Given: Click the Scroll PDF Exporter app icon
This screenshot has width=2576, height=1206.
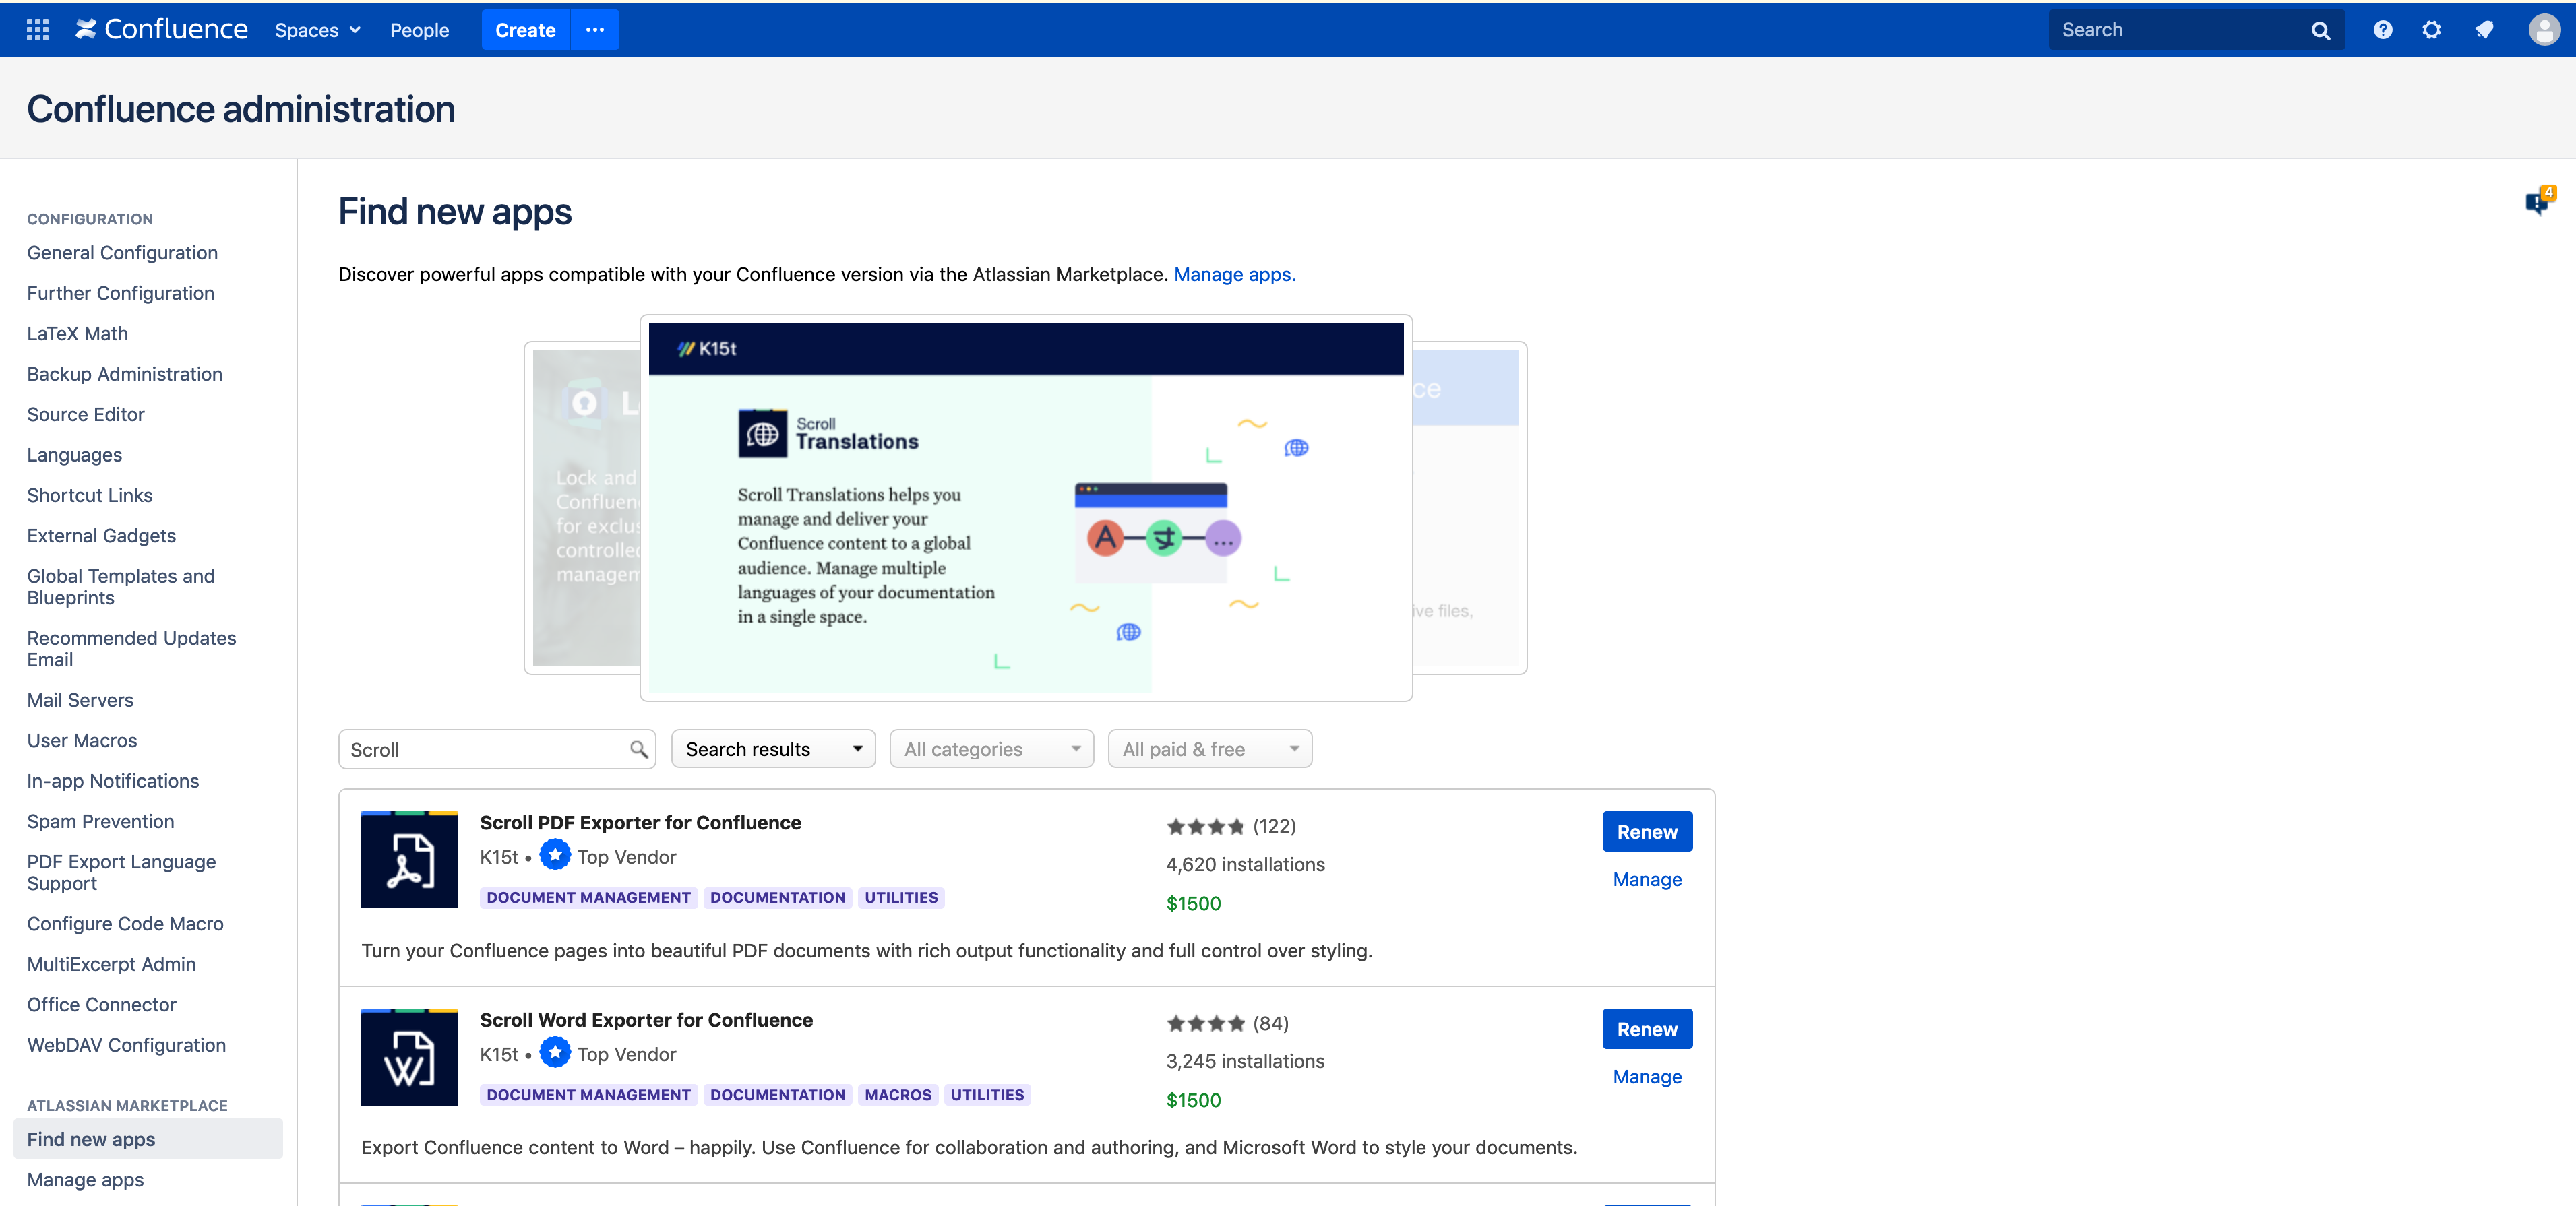Looking at the screenshot, I should click(x=409, y=859).
